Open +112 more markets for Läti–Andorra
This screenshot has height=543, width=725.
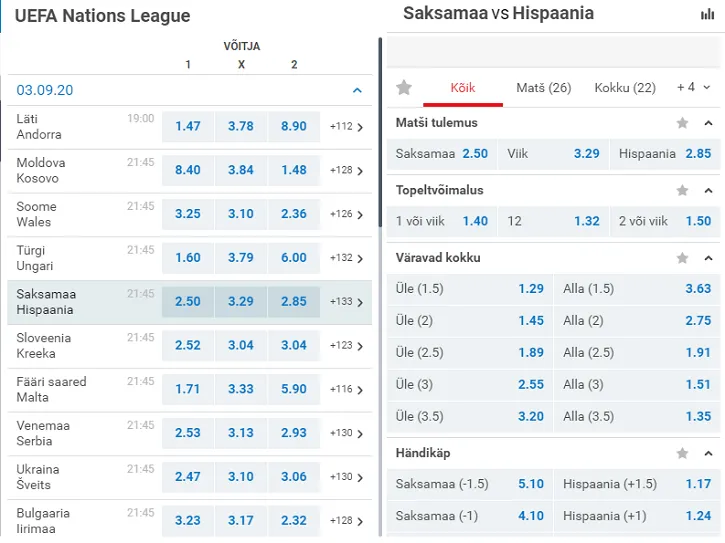(346, 127)
